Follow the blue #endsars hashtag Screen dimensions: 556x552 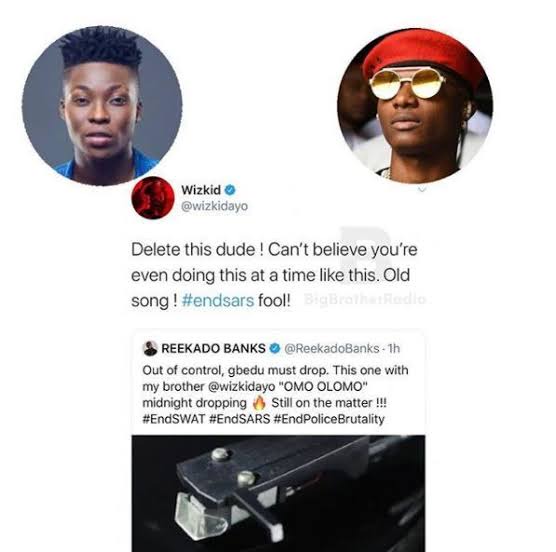coord(218,300)
